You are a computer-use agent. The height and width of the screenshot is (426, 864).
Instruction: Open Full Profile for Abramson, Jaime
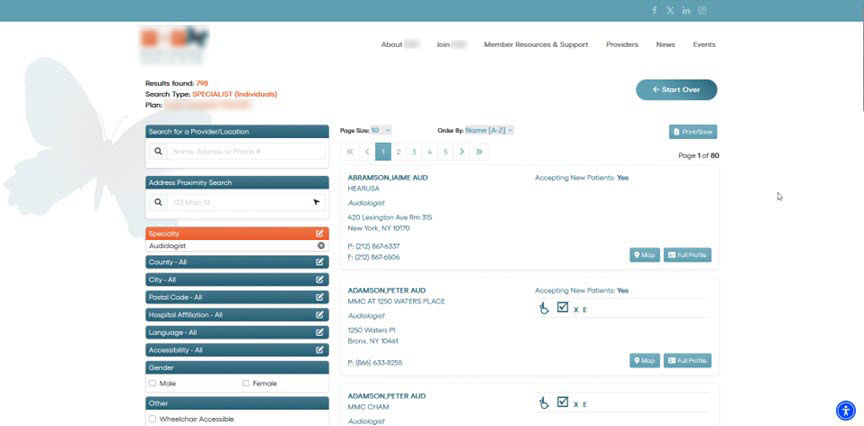(687, 255)
